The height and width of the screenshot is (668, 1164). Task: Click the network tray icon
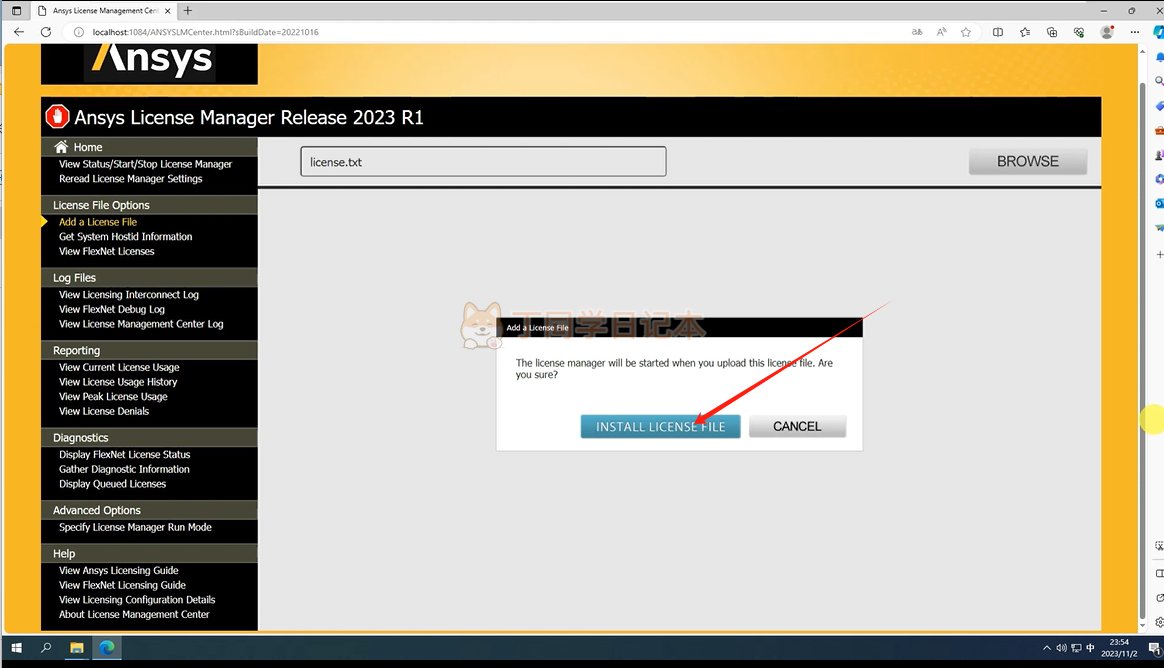(1076, 648)
